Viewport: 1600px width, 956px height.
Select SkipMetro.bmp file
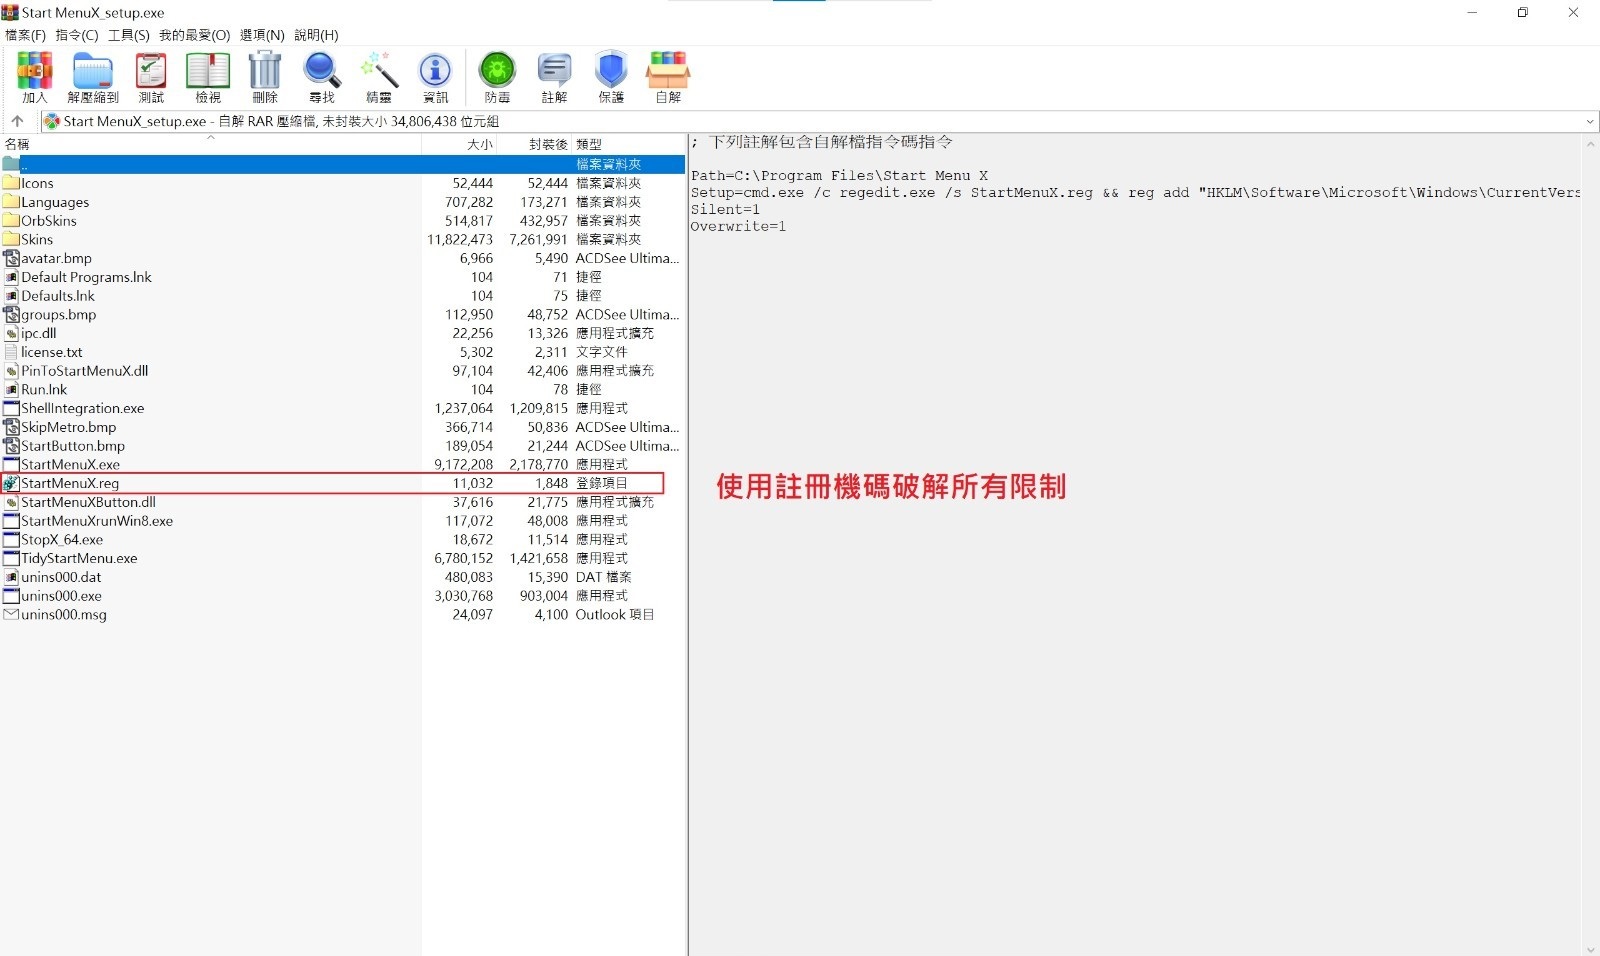coord(343,427)
